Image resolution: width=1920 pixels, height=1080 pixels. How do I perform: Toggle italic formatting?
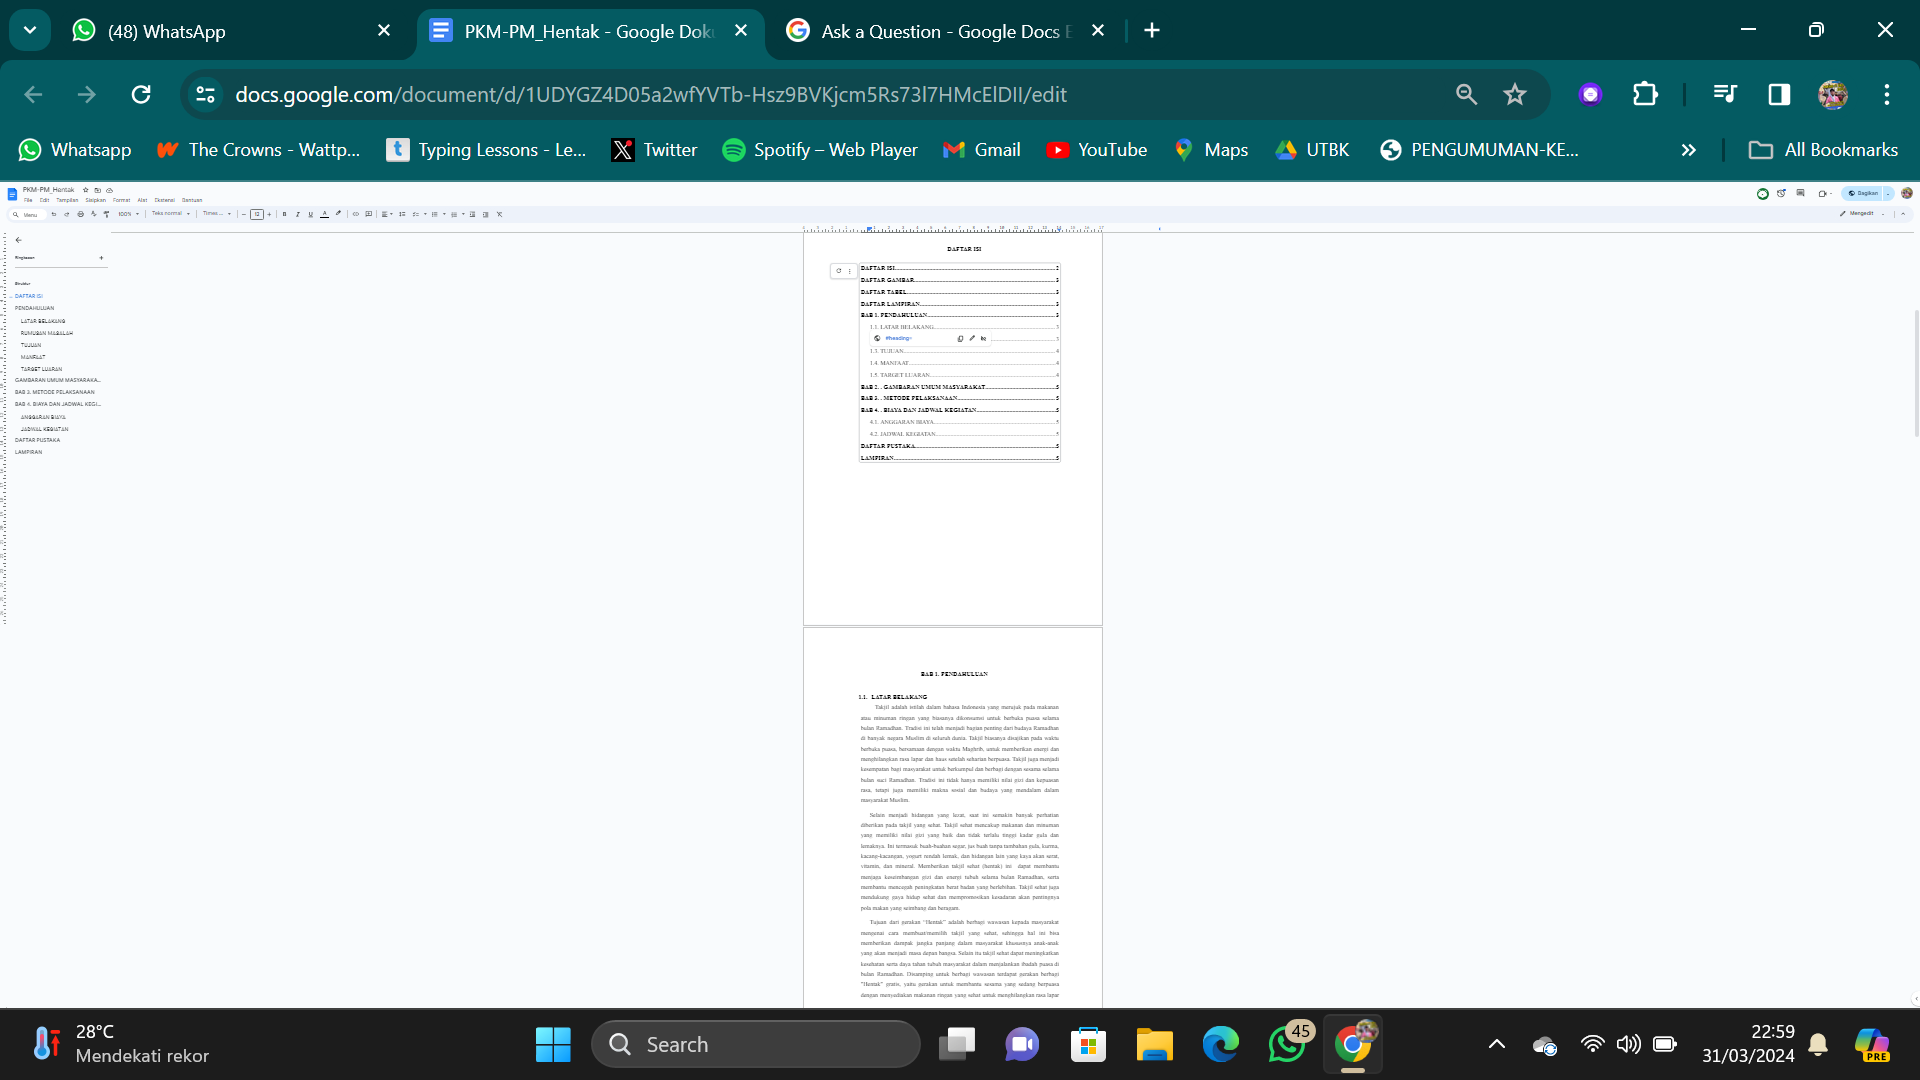coord(297,214)
